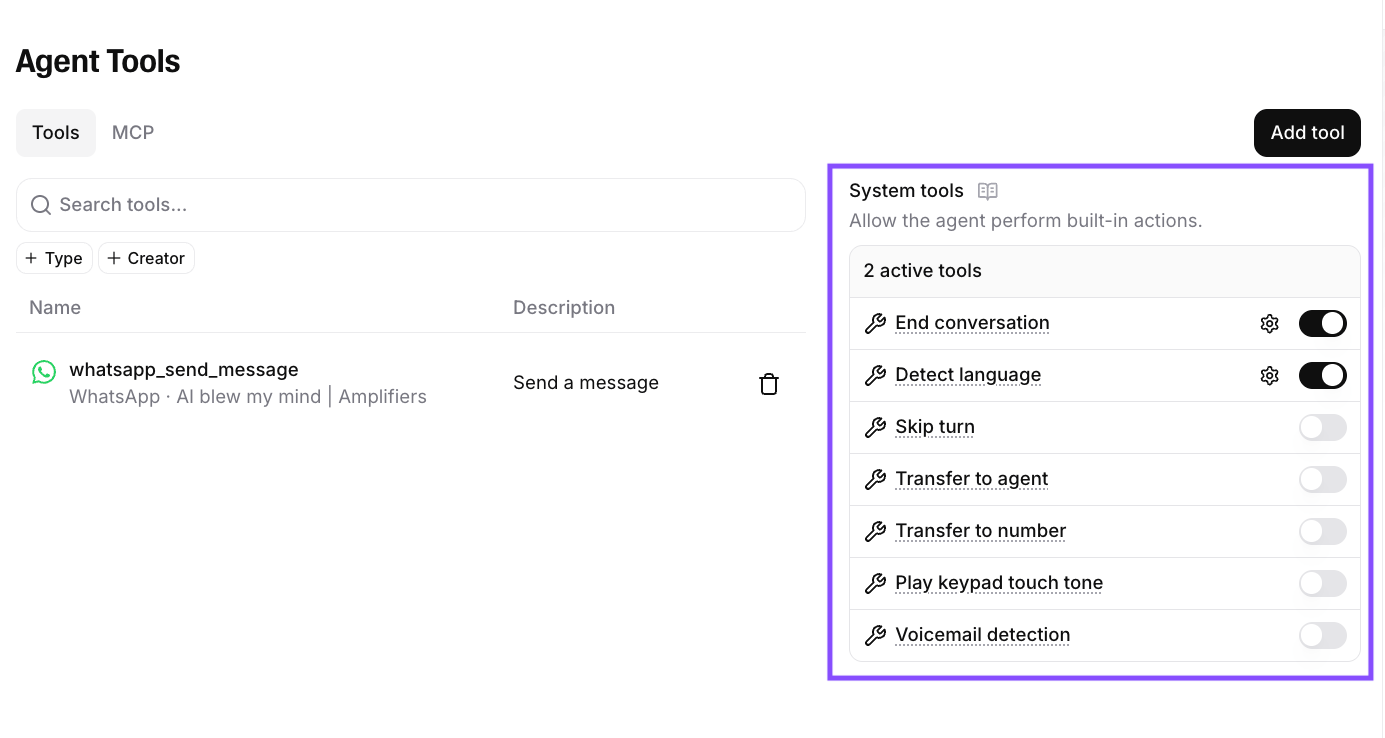Screen dimensions: 1385x738
Task: Open the Transfer to number label link
Action: click(x=981, y=531)
